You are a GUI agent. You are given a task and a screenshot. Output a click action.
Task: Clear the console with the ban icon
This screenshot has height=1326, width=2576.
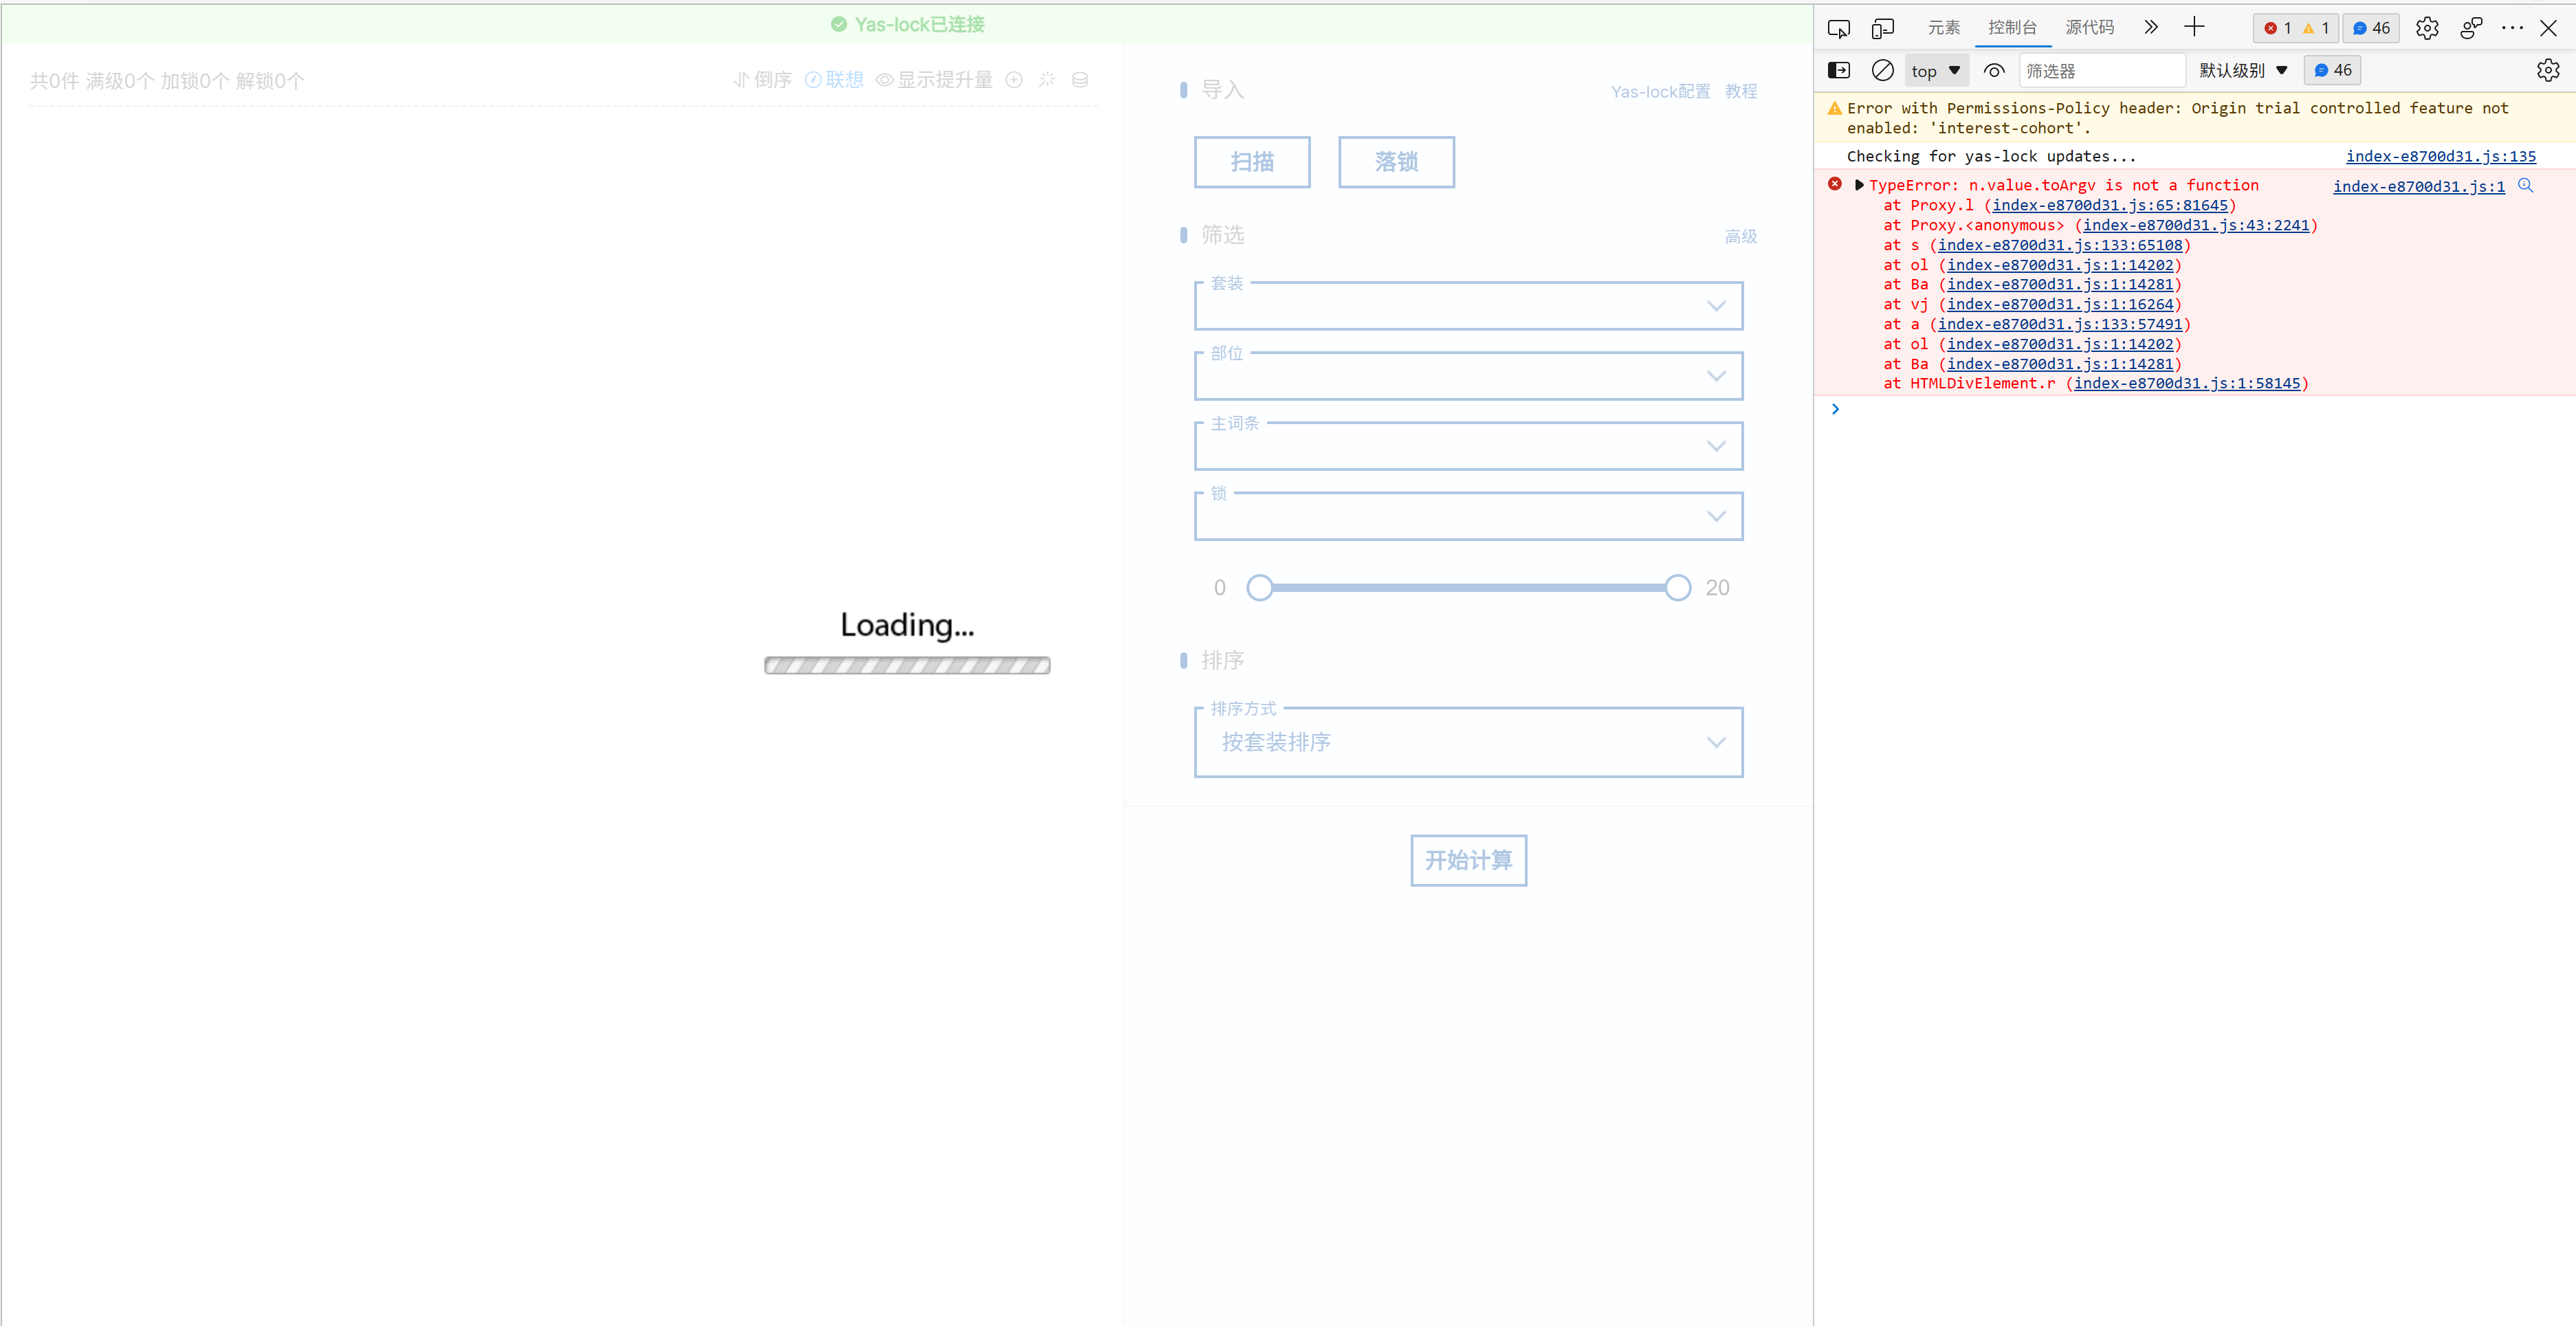pyautogui.click(x=1884, y=70)
